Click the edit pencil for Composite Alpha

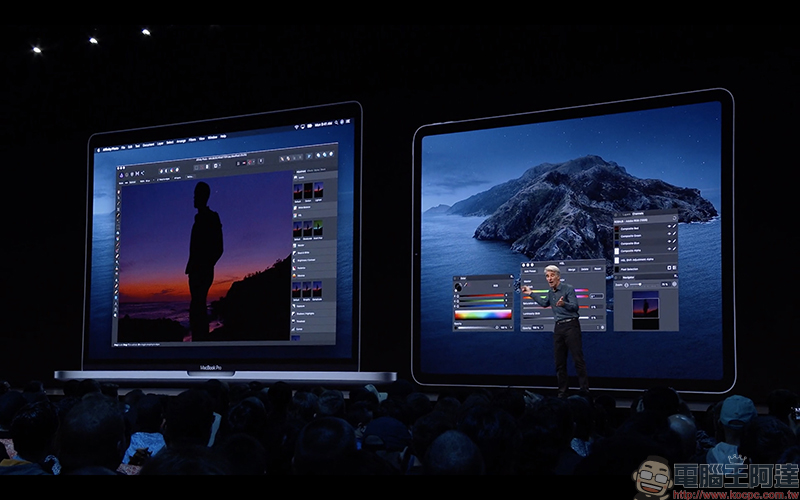pos(674,248)
